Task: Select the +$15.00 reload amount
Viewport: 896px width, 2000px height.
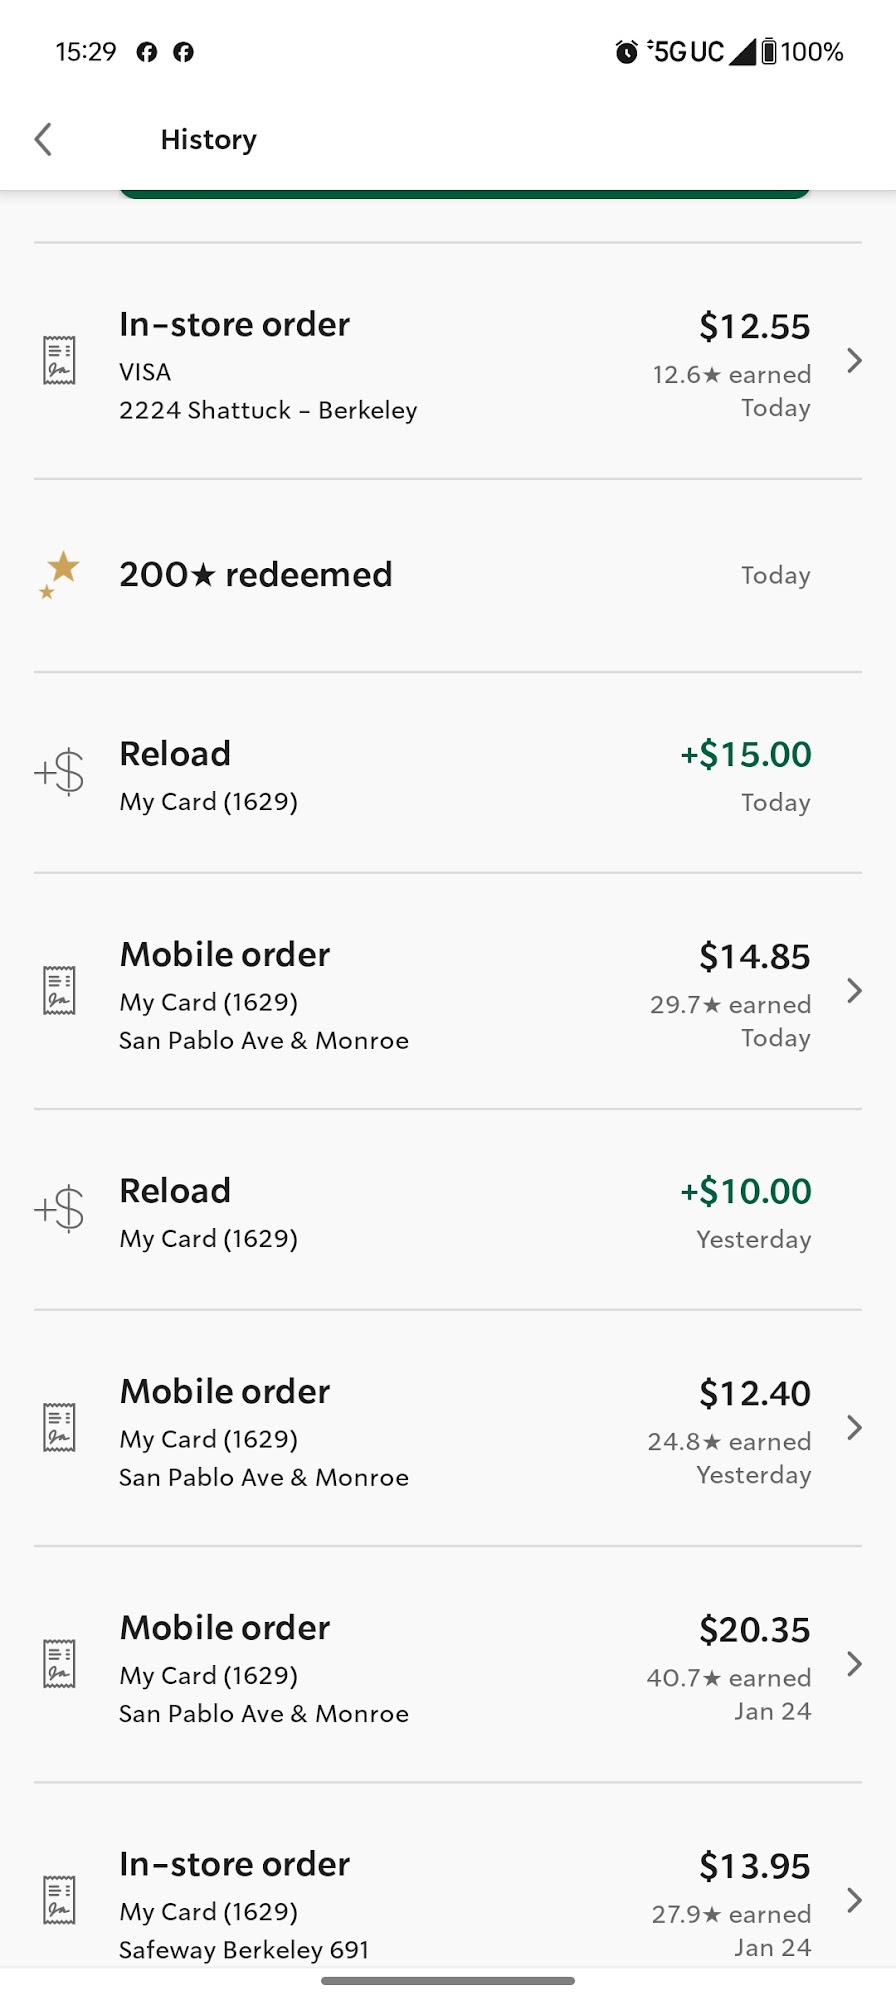Action: pos(746,754)
